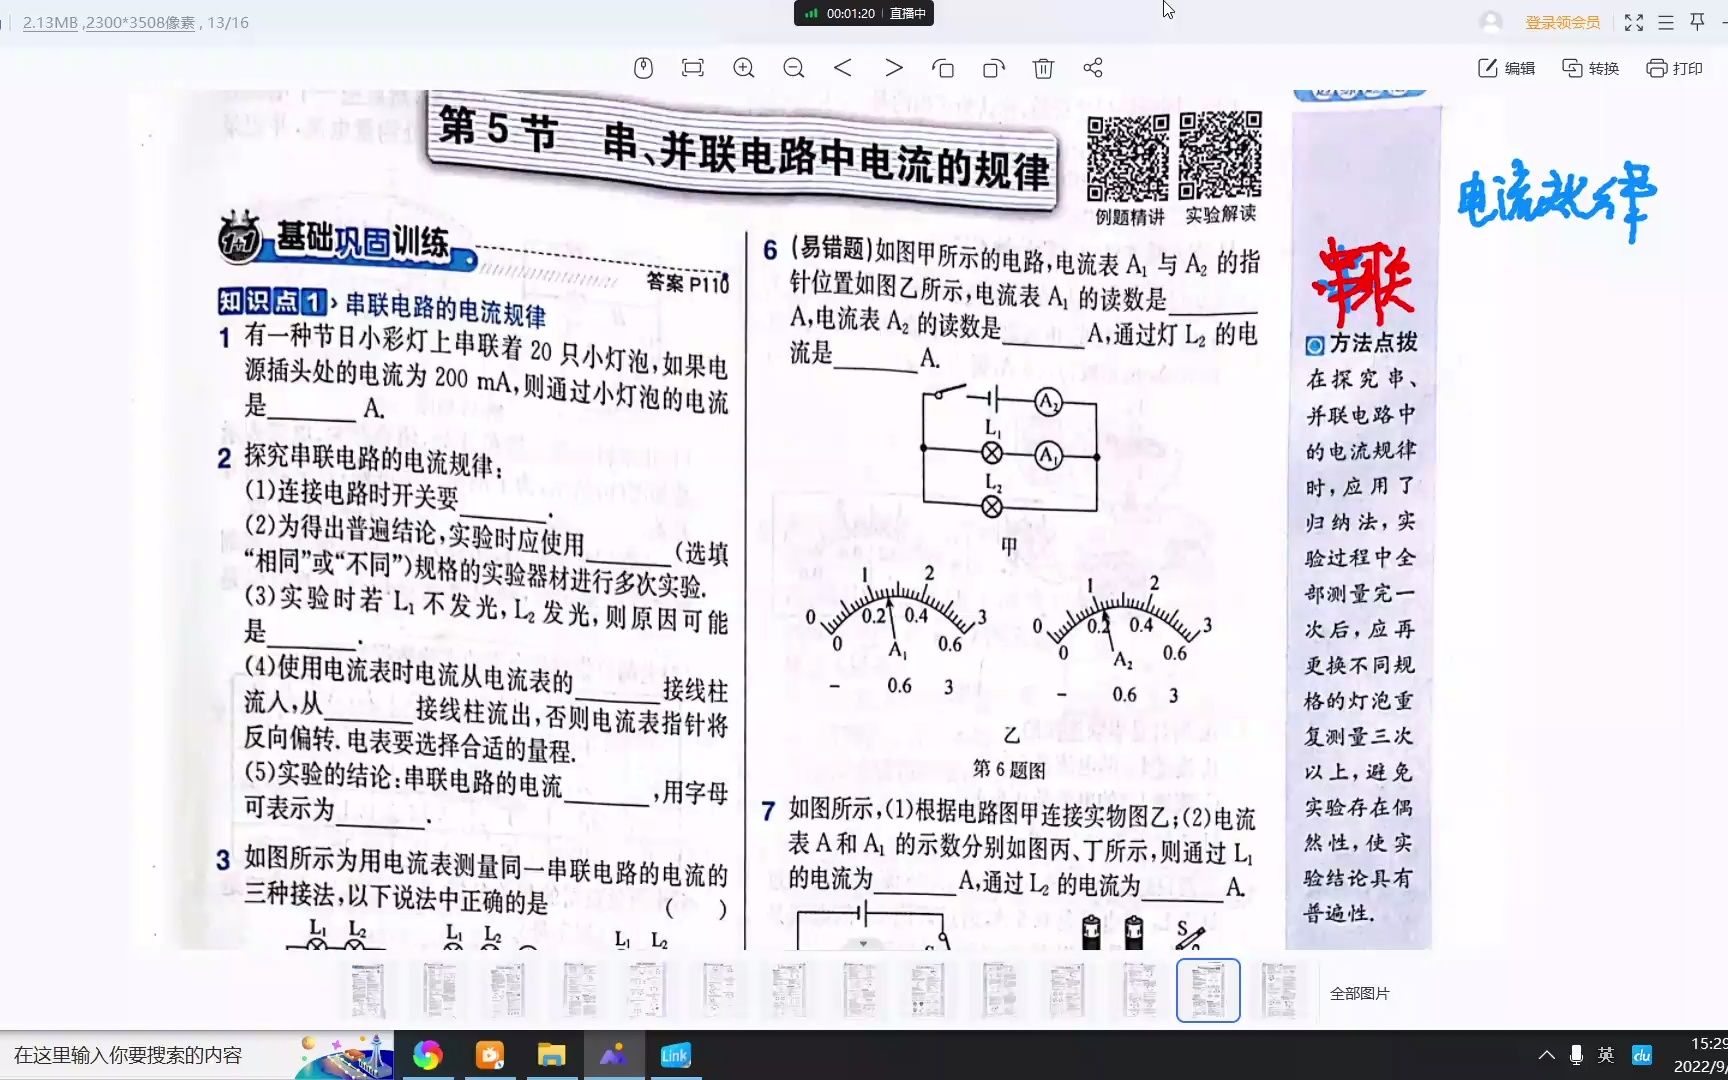Screen dimensions: 1728x1080
Task: Click the microphone tray icon
Action: tap(1576, 1055)
